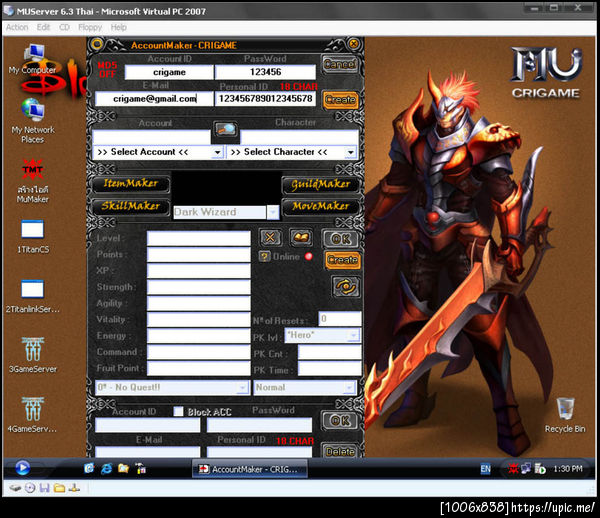The height and width of the screenshot is (518, 600).
Task: Launch the TMT MuMaker desktop shortcut
Action: tap(33, 181)
